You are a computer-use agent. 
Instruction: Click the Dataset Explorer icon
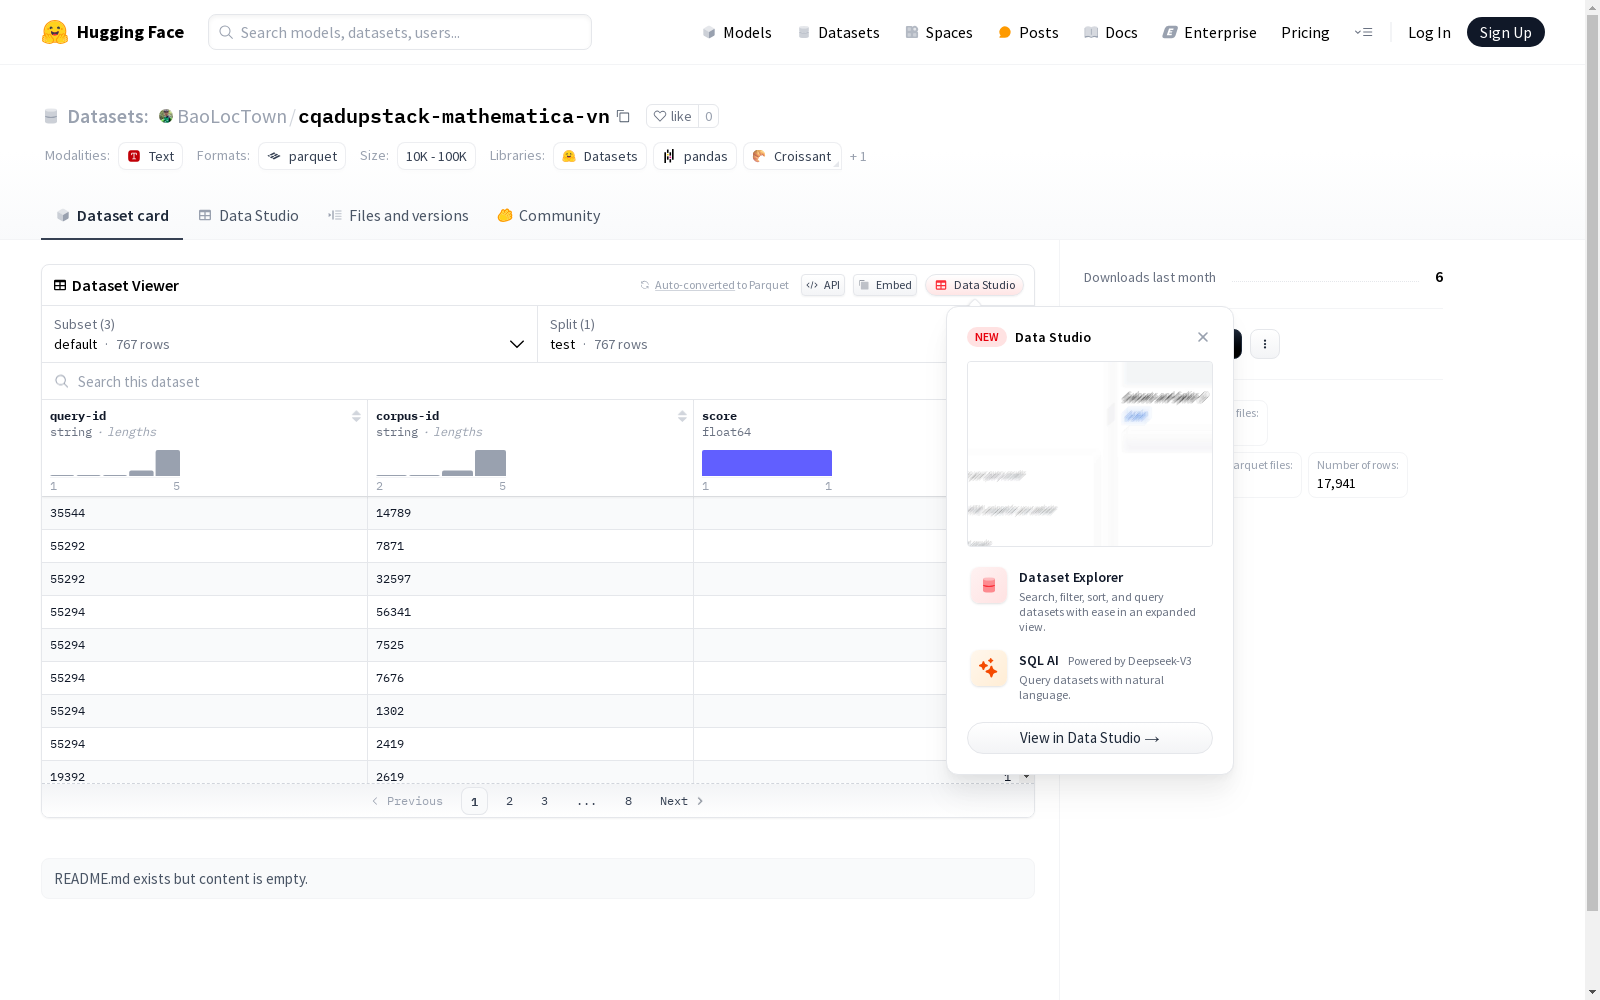tap(989, 586)
